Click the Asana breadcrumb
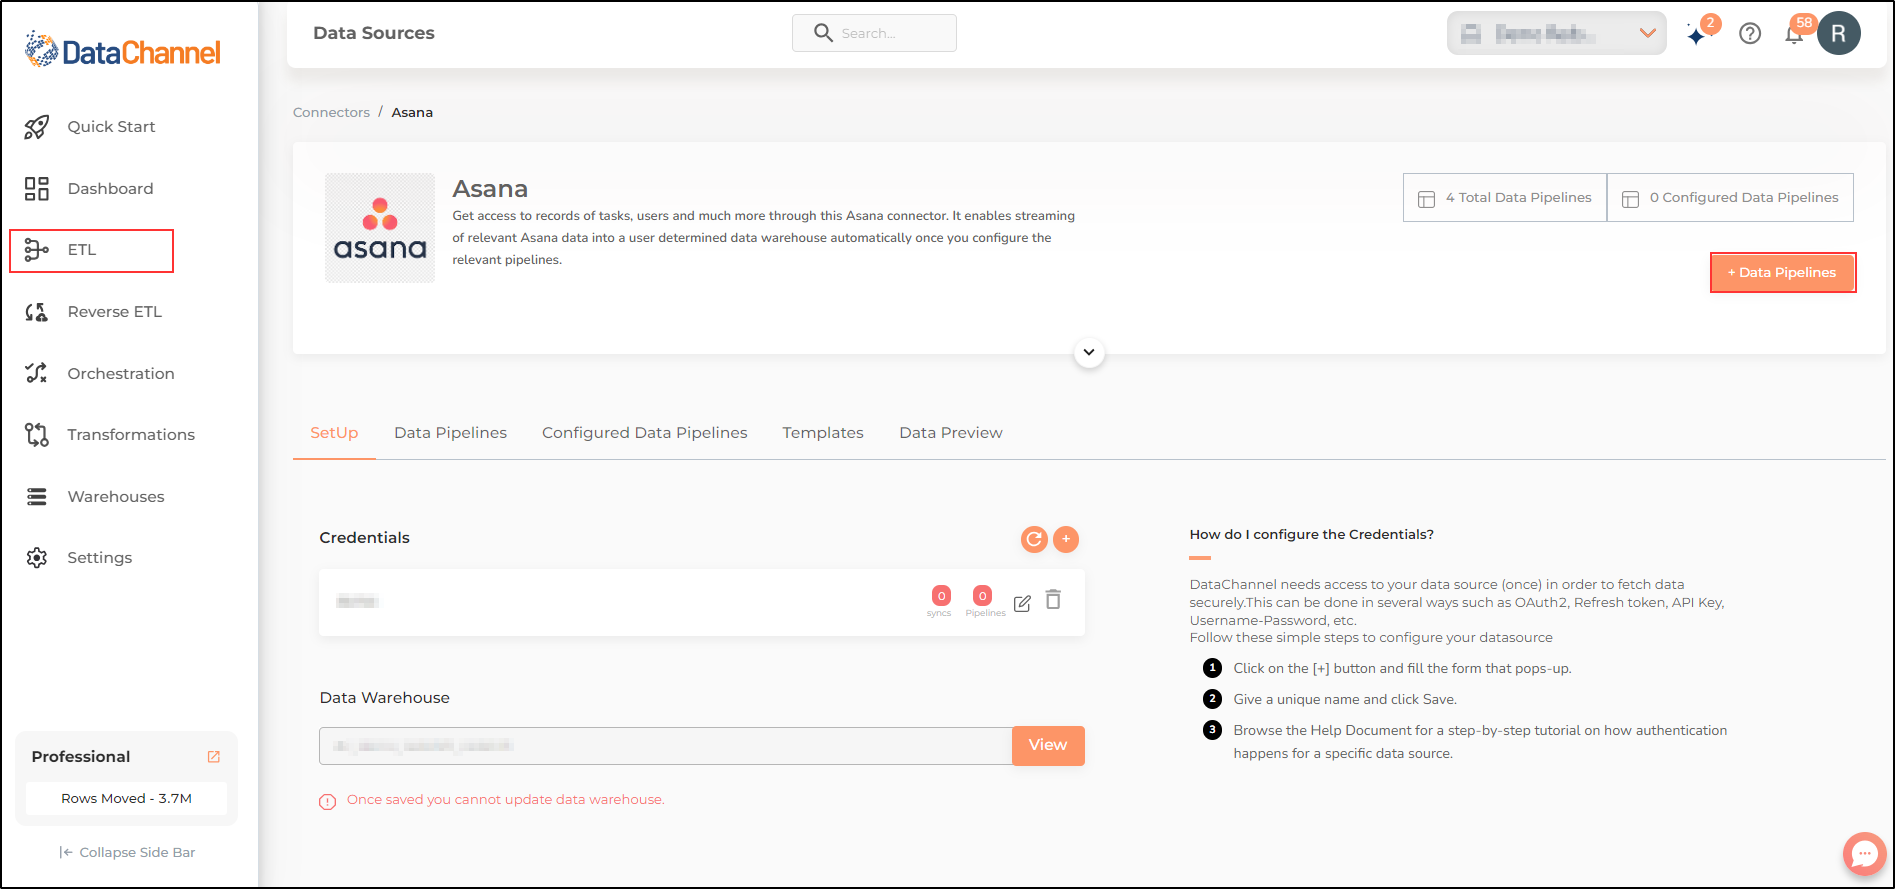The image size is (1895, 889). coord(412,113)
